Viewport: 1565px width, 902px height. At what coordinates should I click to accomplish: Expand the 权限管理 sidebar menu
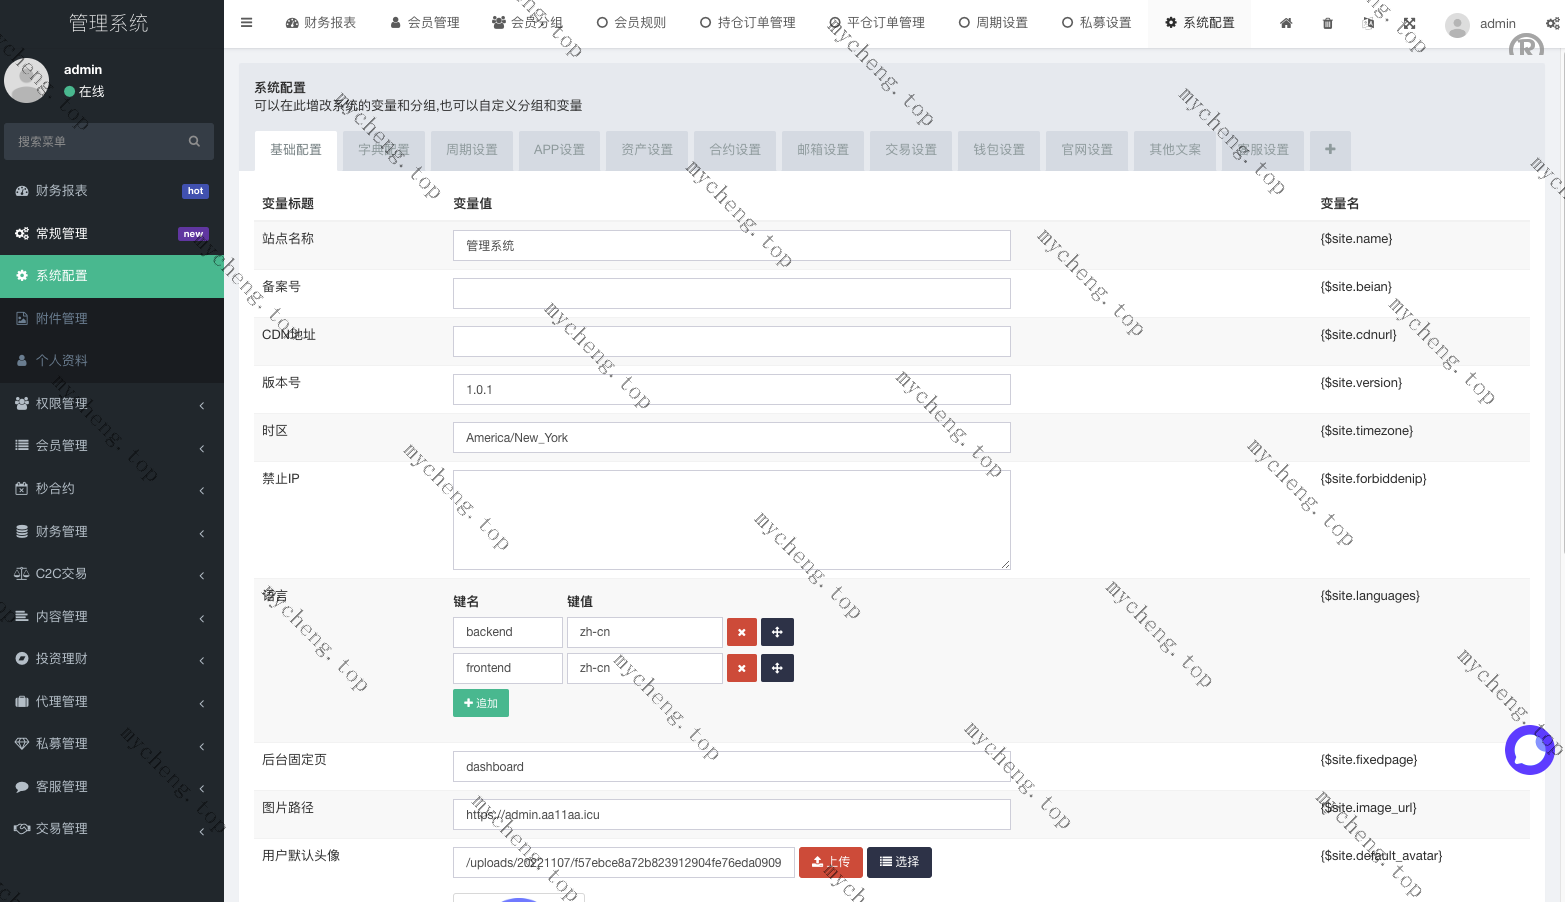(112, 404)
